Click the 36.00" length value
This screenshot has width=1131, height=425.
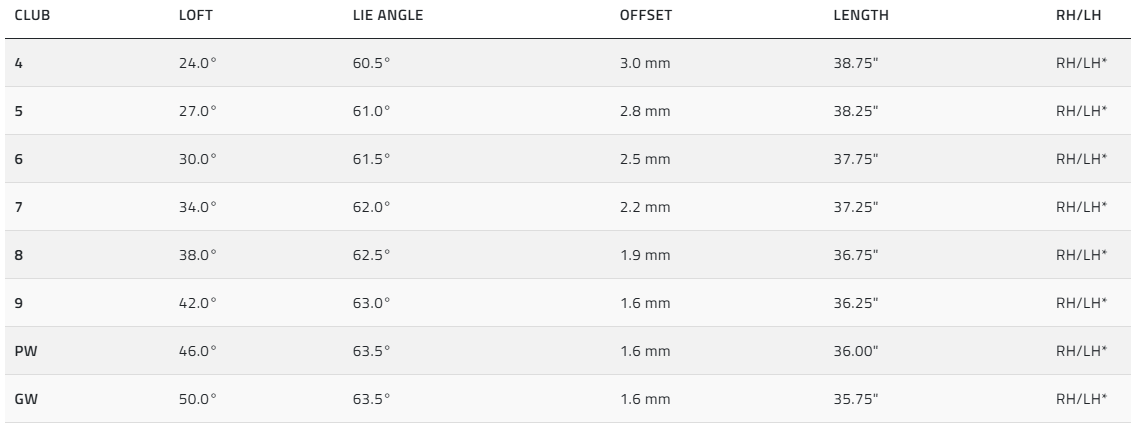(855, 351)
